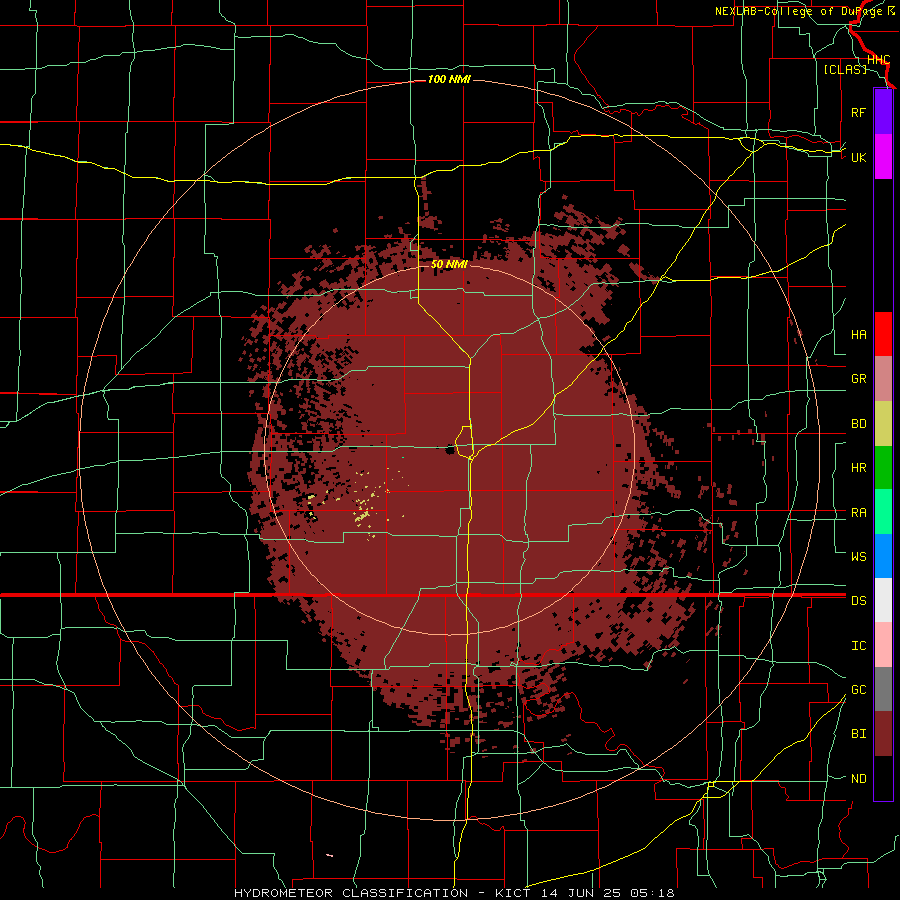Click the GC legend label

858,689
